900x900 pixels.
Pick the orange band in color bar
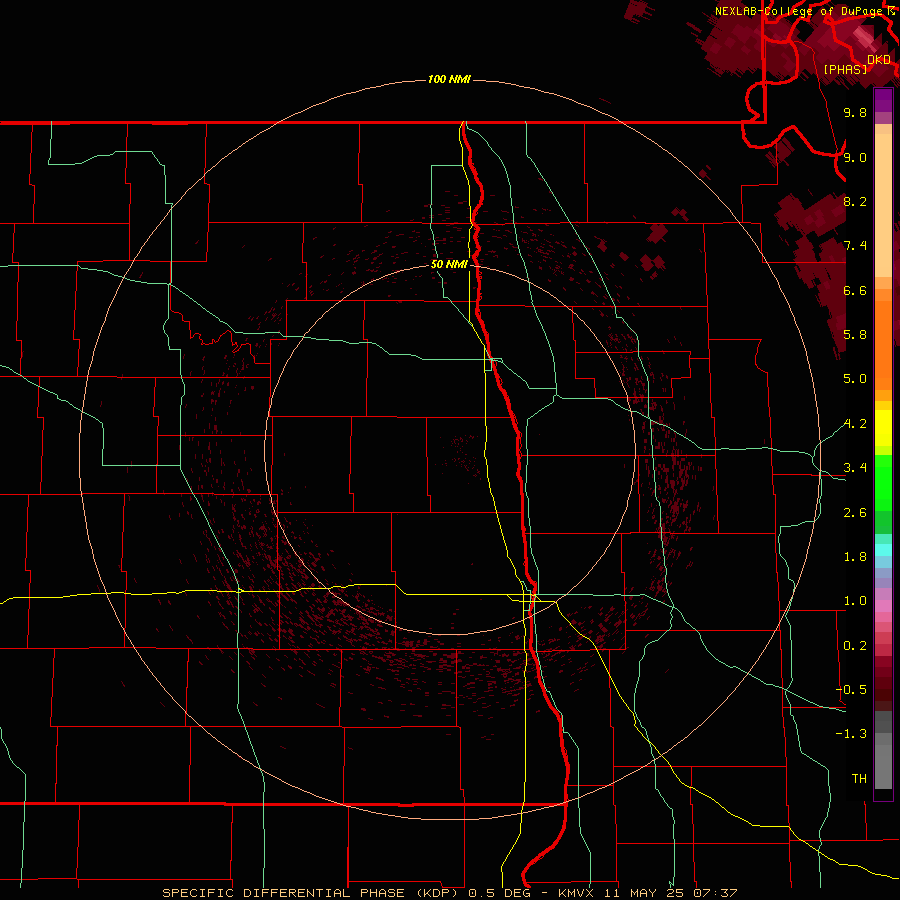pyautogui.click(x=883, y=345)
